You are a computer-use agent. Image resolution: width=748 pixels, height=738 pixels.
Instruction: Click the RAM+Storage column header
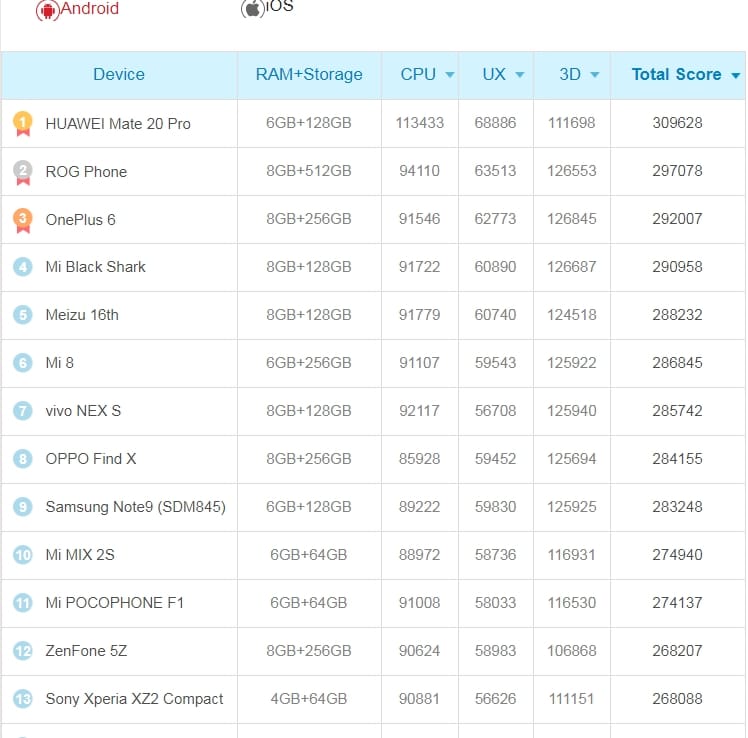tap(309, 75)
